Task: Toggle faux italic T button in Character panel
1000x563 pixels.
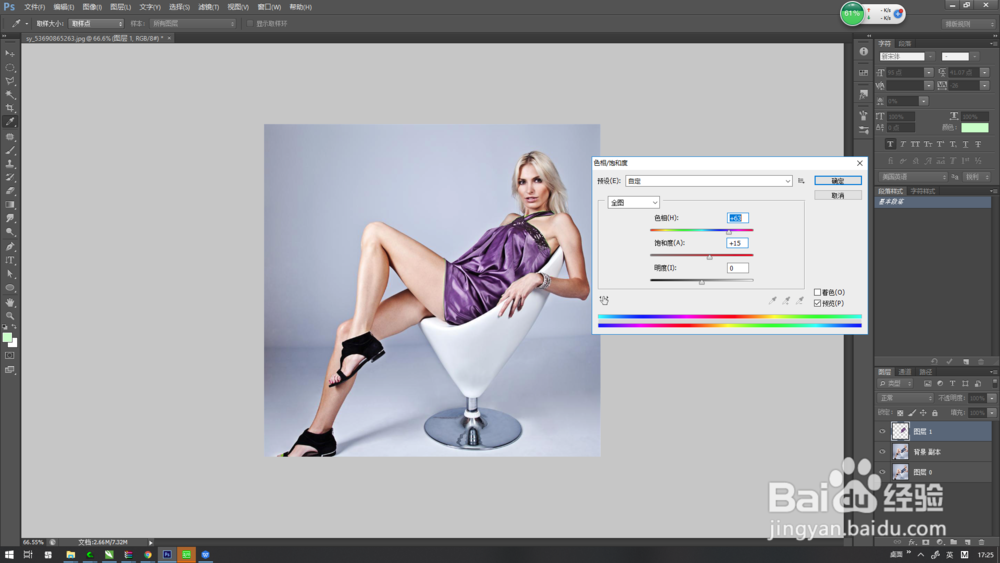Action: [x=902, y=145]
